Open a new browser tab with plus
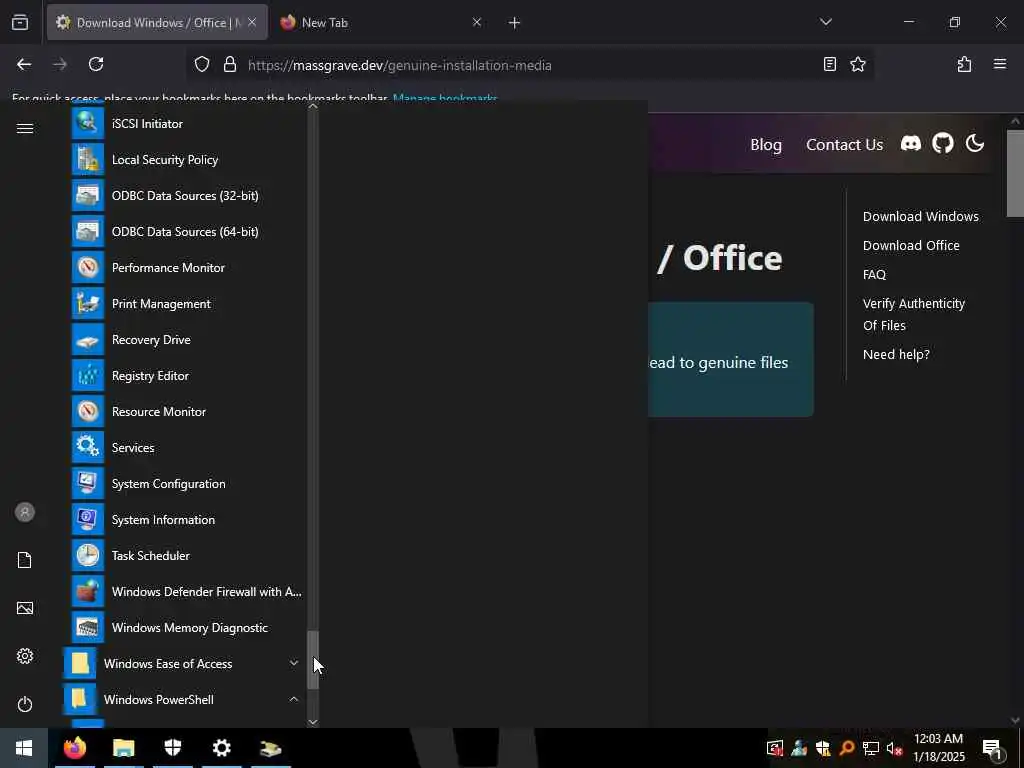The width and height of the screenshot is (1024, 768). pos(514,23)
